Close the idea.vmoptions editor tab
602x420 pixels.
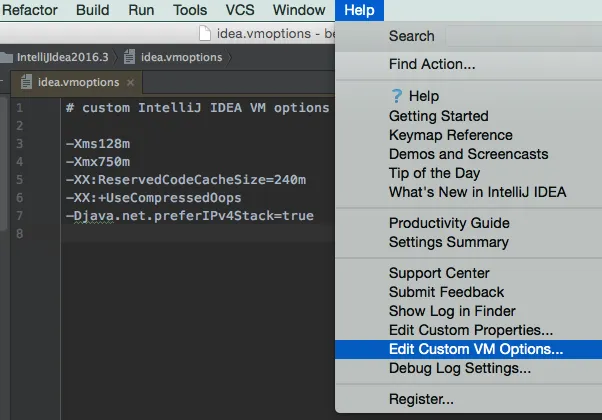pos(130,82)
